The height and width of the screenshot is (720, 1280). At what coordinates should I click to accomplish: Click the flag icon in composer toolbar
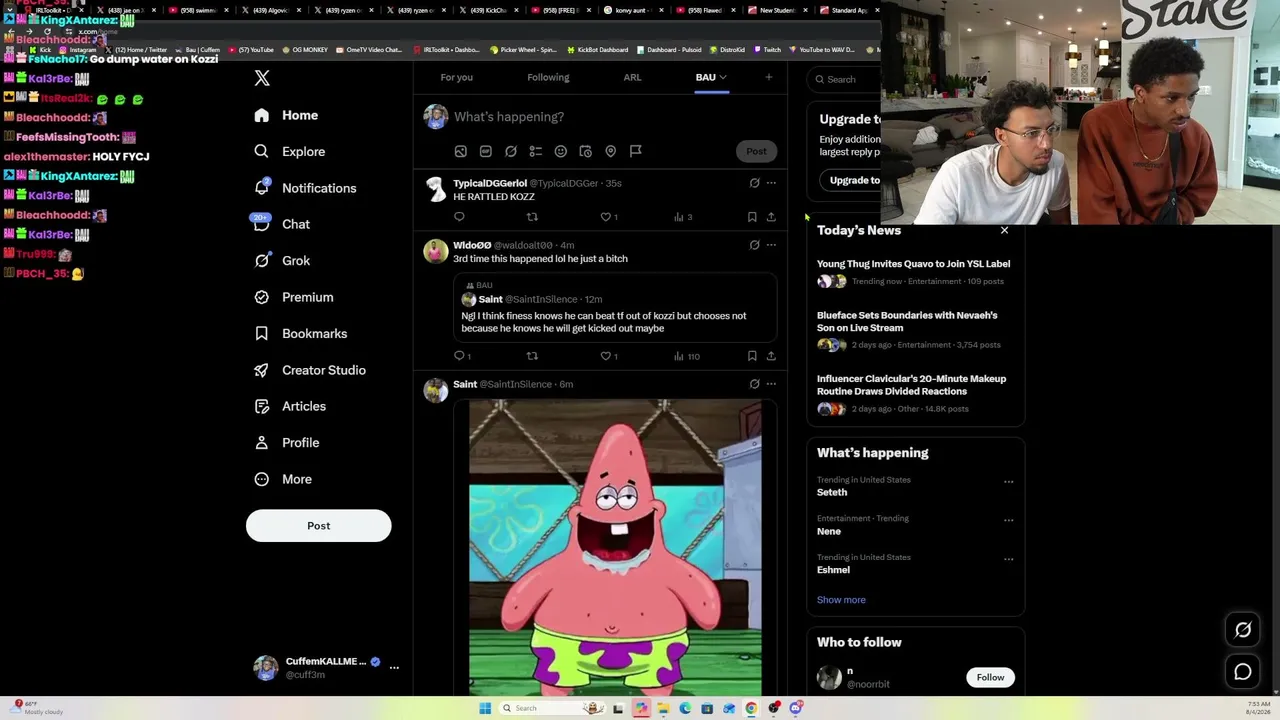(635, 151)
